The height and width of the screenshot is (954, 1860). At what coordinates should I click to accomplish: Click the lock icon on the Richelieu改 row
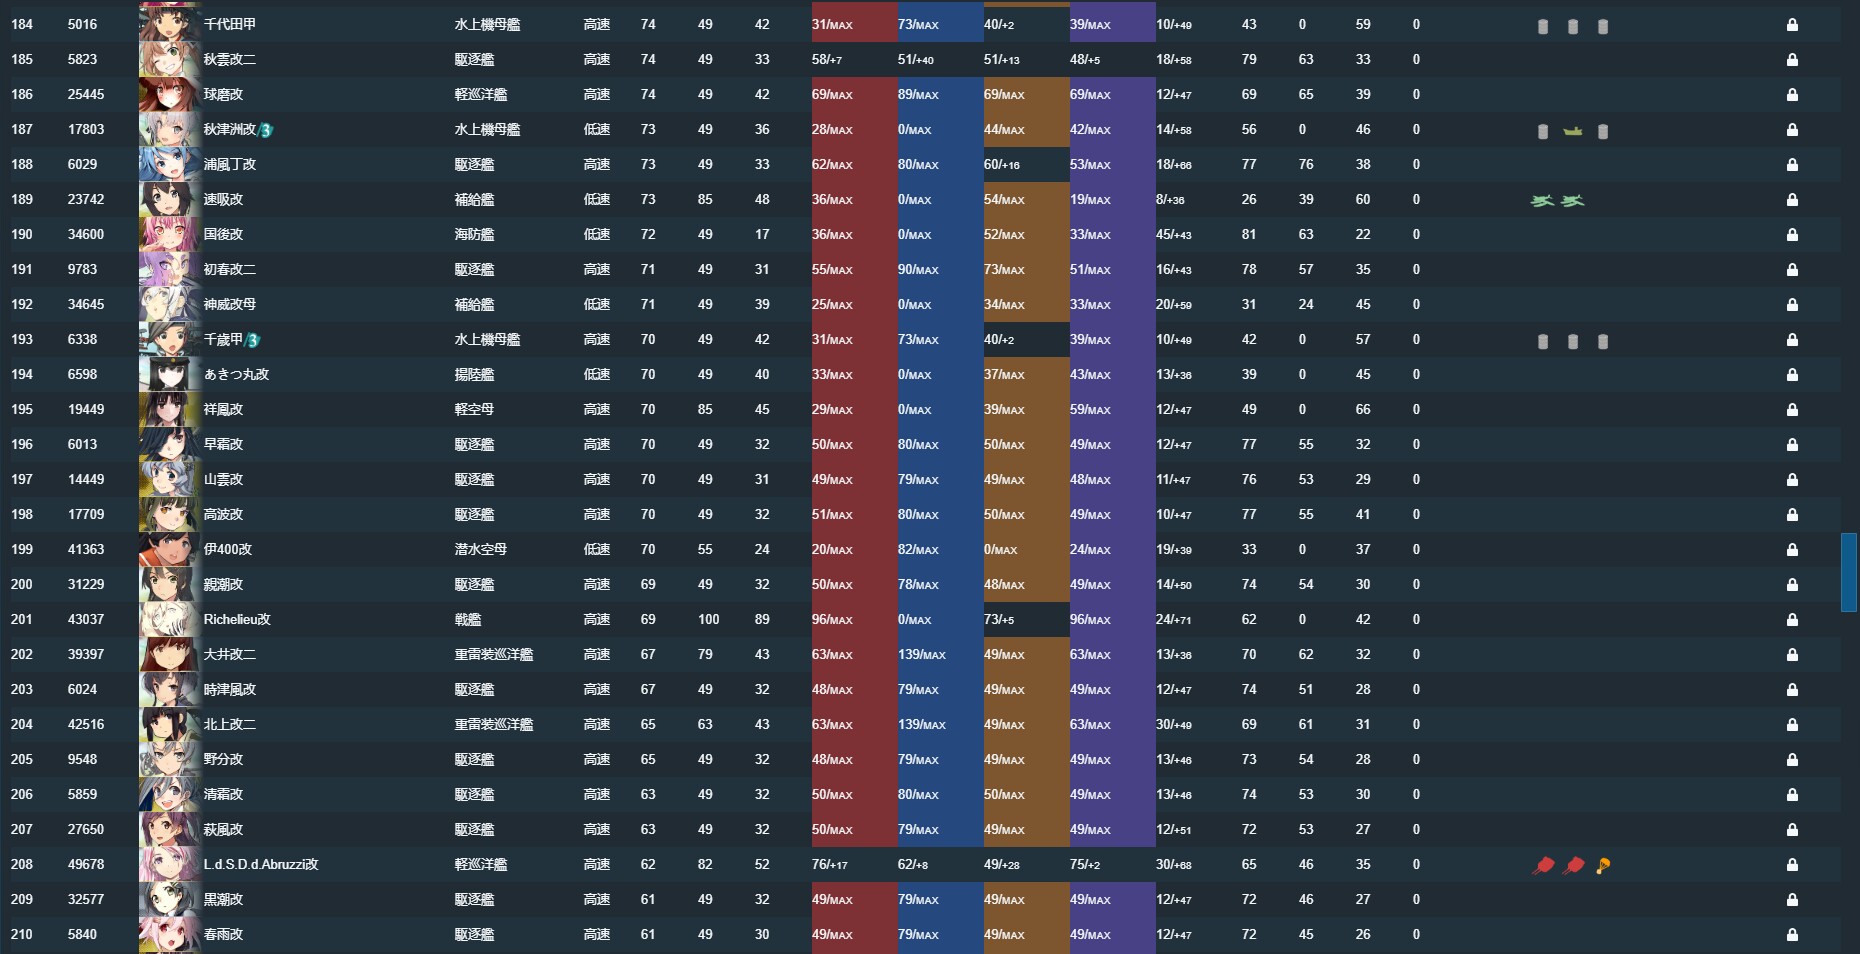tap(1792, 619)
